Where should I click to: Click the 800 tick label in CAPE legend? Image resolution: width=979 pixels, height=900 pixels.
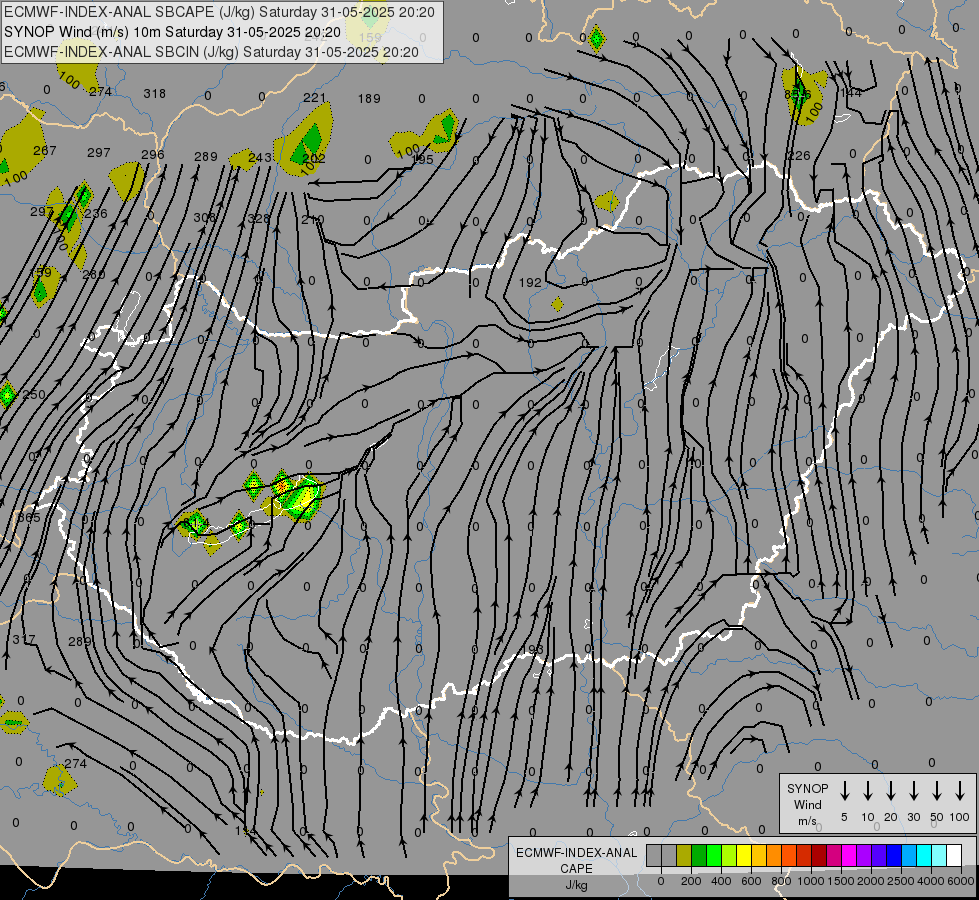click(x=781, y=881)
